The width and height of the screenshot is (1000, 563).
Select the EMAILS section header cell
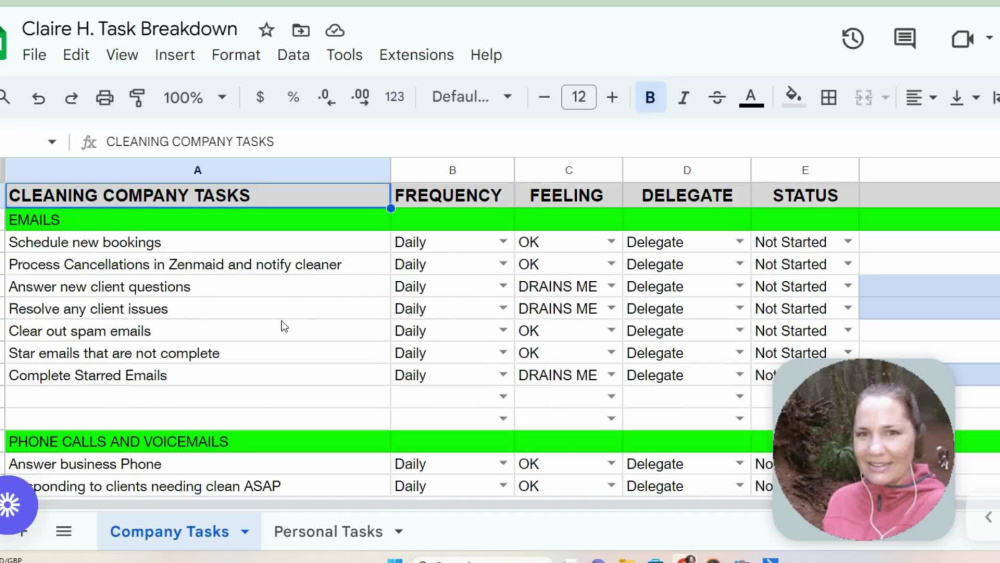(x=198, y=220)
